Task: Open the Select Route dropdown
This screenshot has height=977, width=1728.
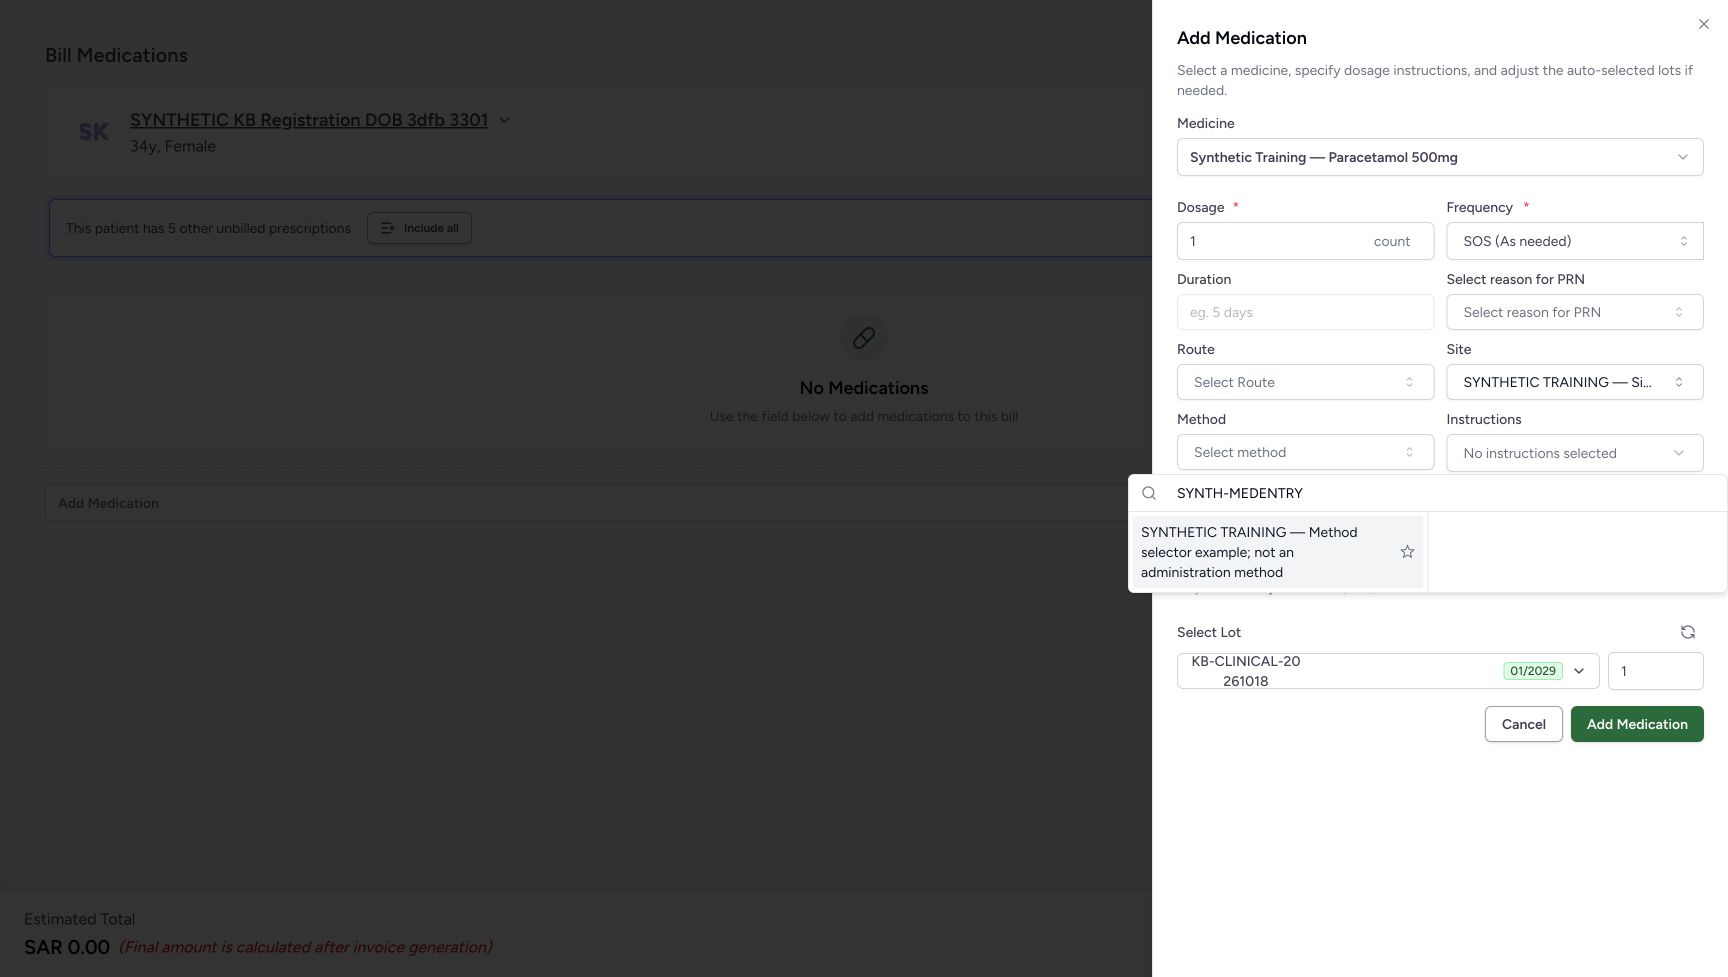Action: point(1305,382)
